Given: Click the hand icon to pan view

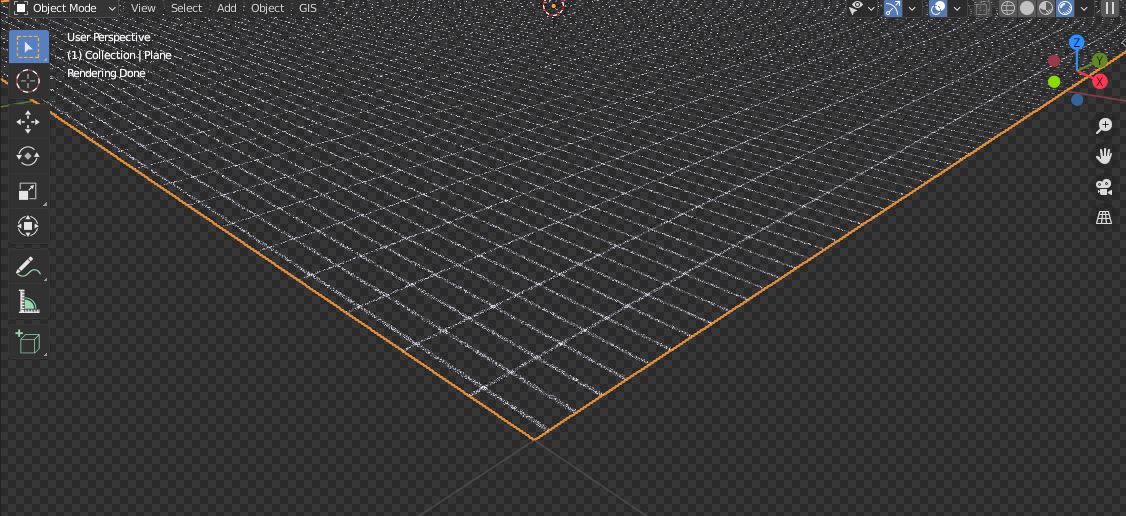Looking at the screenshot, I should tap(1104, 156).
